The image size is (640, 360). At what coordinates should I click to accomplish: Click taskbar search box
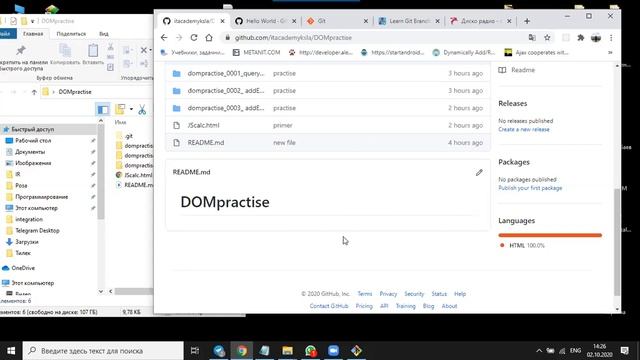click(103, 351)
